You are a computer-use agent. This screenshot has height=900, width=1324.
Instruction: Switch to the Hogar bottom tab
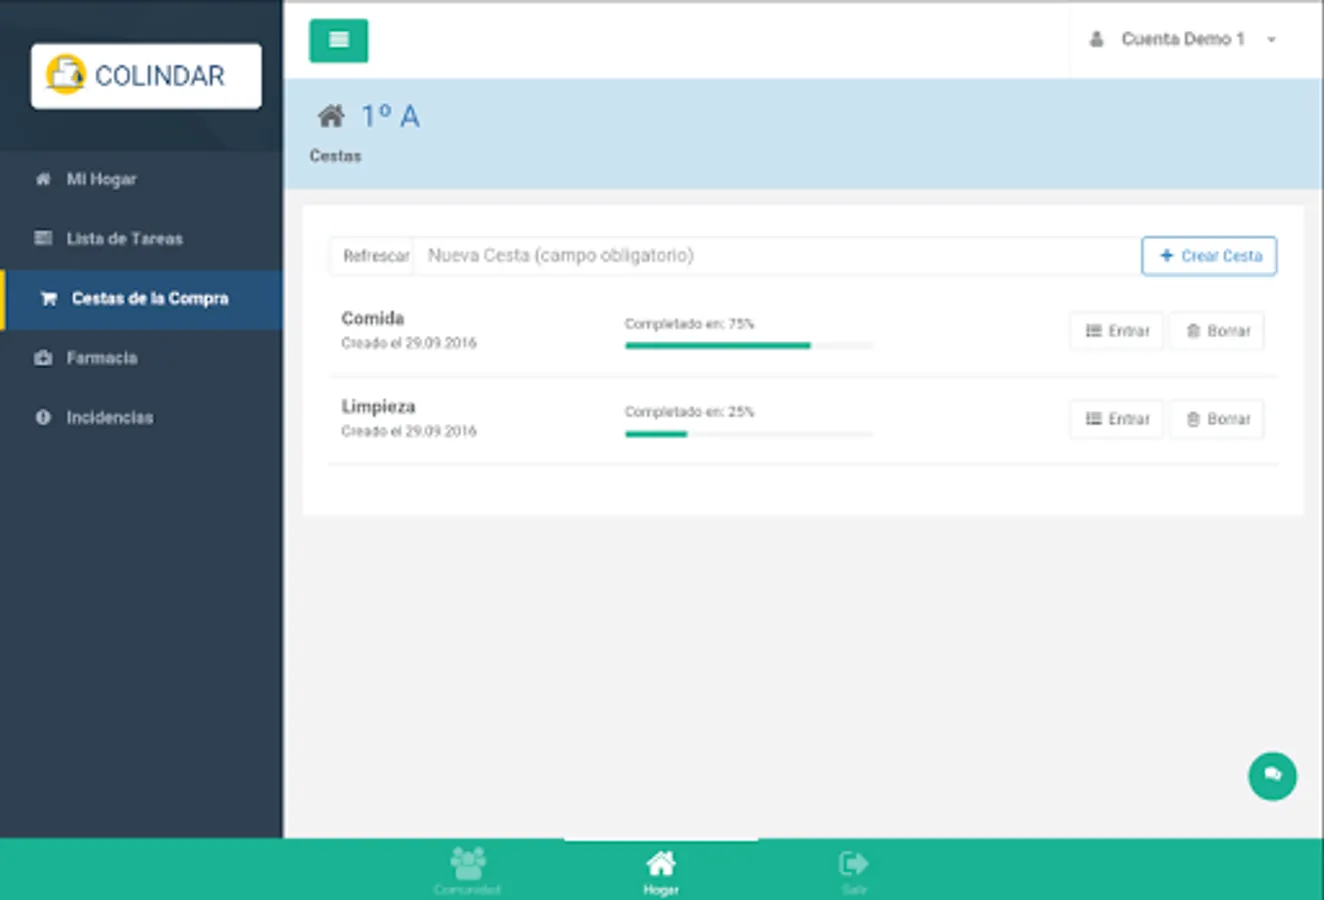661,870
